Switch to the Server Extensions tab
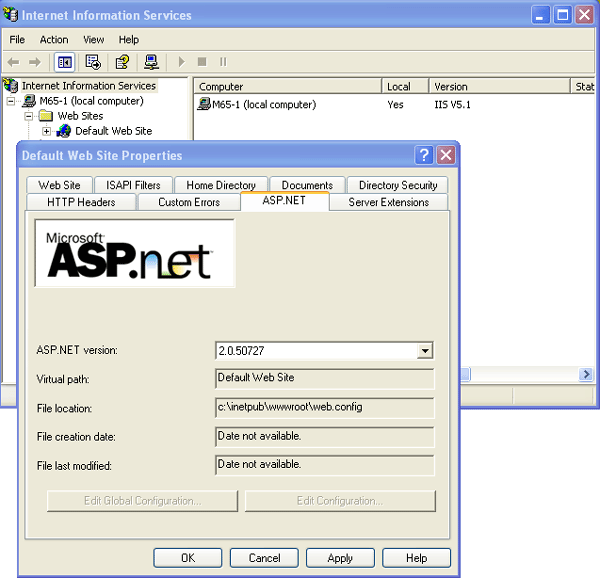Viewport: 600px width, 578px height. [x=388, y=202]
